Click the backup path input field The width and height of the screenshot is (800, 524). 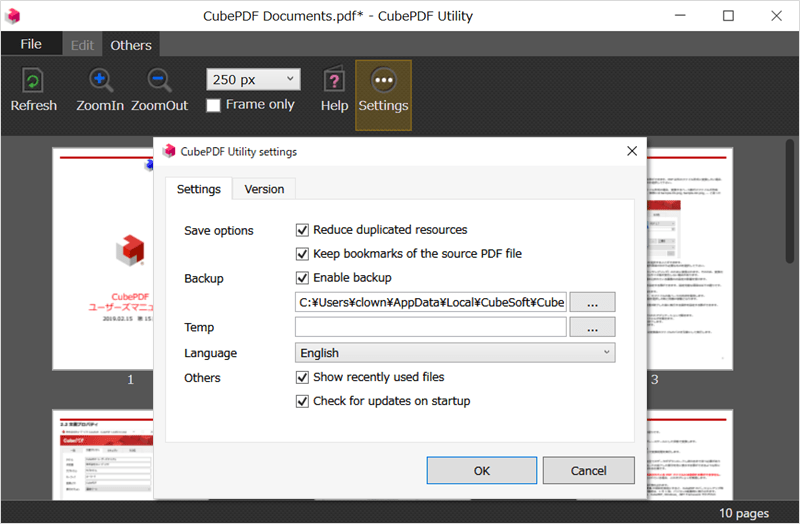431,303
